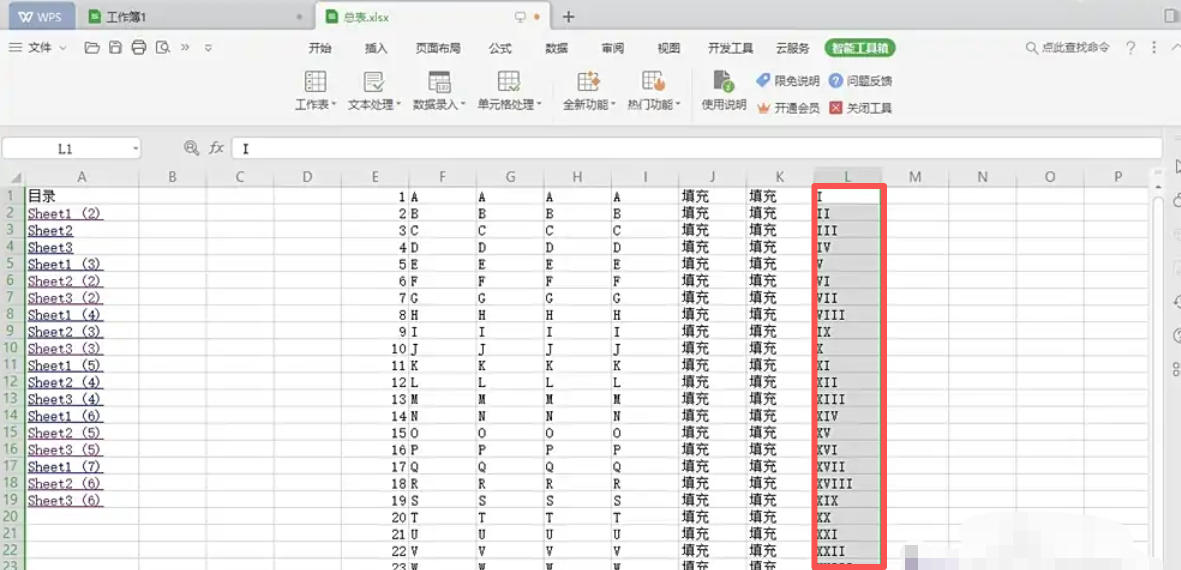The image size is (1181, 570).
Task: Expand the quick access toolbar customize arrow
Action: 208,47
